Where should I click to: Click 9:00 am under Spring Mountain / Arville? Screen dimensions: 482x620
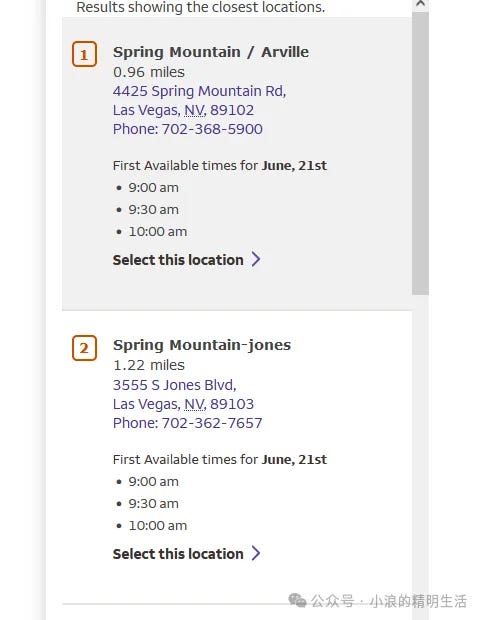[x=153, y=187]
